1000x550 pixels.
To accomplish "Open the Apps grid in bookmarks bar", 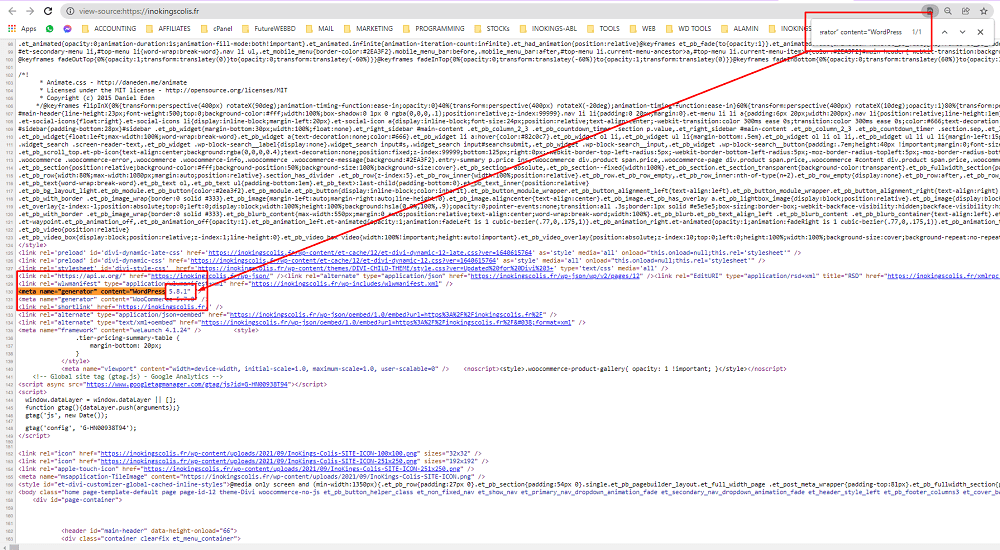I will pyautogui.click(x=22, y=29).
